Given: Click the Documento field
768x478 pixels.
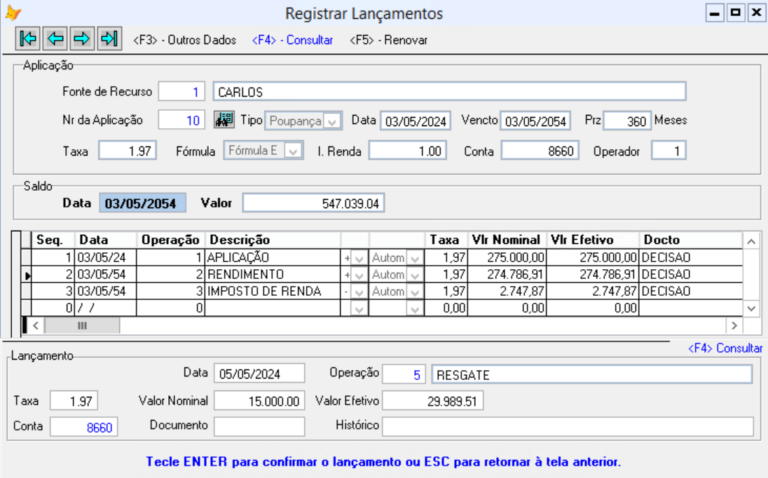Looking at the screenshot, I should click(259, 426).
